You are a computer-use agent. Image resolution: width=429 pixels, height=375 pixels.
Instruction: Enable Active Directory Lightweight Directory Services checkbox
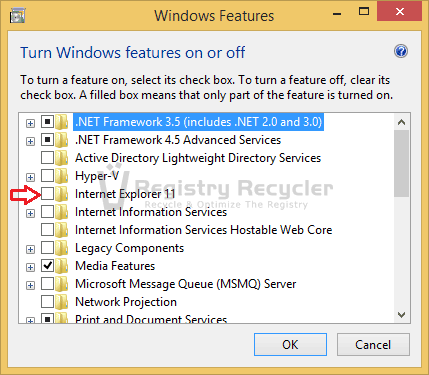click(47, 158)
